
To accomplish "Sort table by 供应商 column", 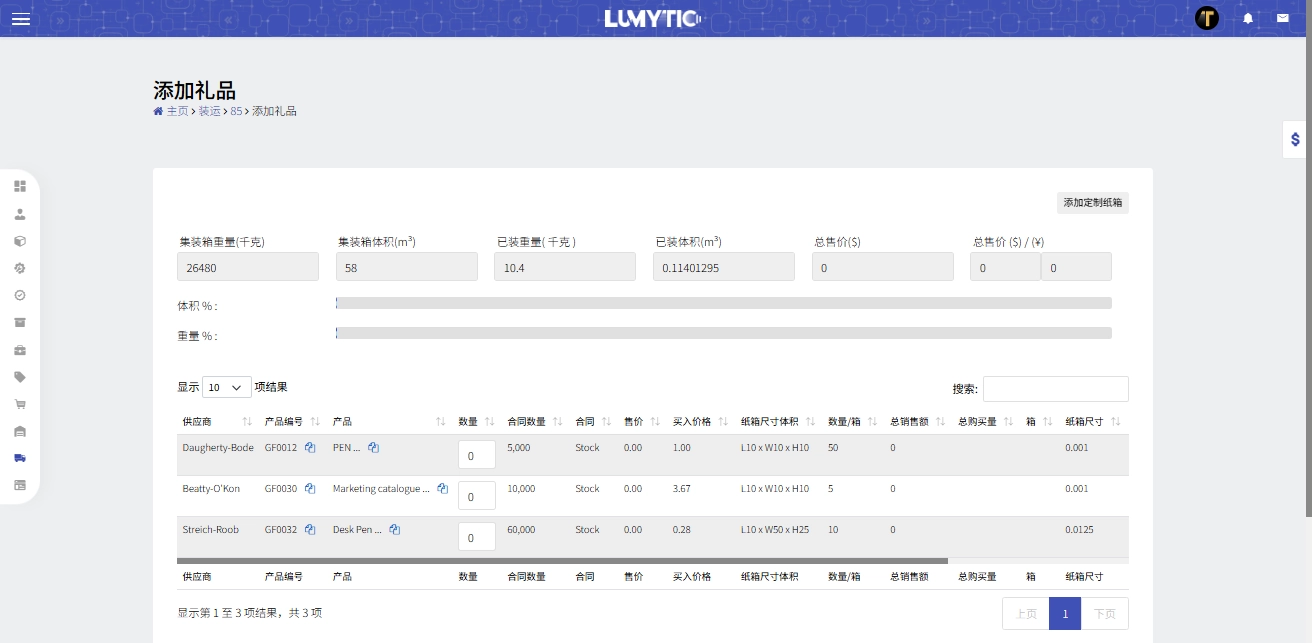I will (x=215, y=422).
